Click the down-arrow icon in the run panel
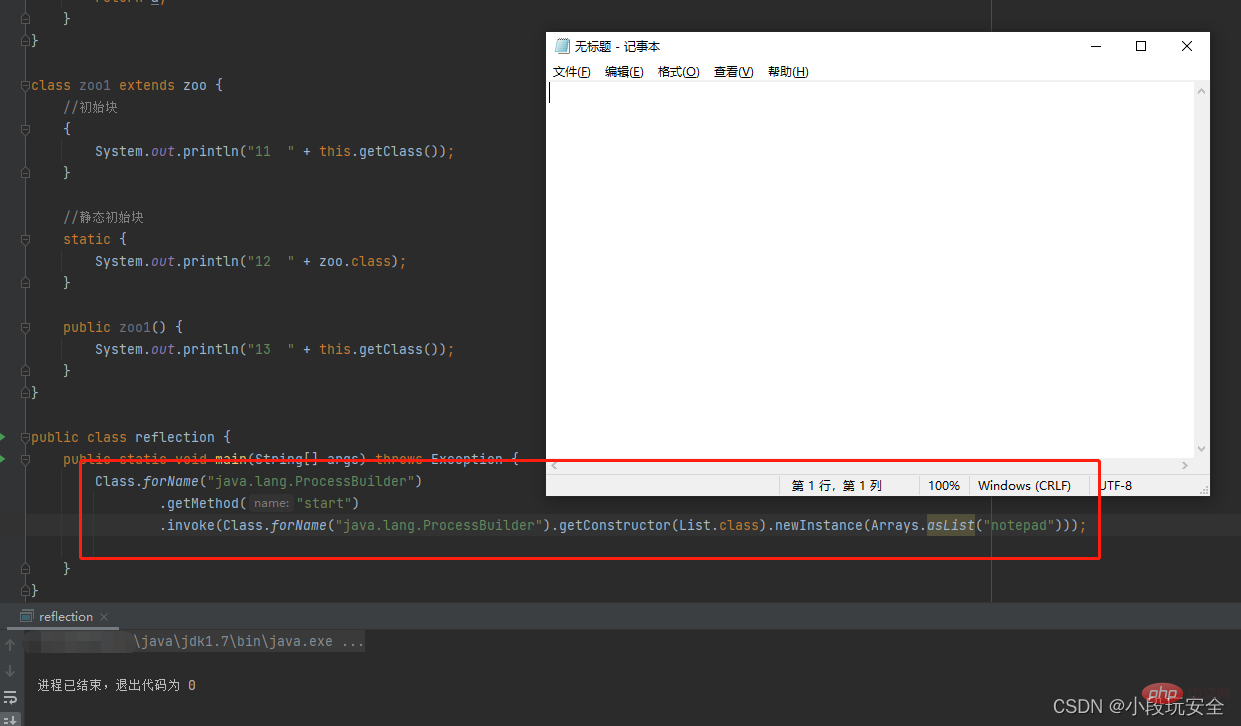 click(10, 671)
